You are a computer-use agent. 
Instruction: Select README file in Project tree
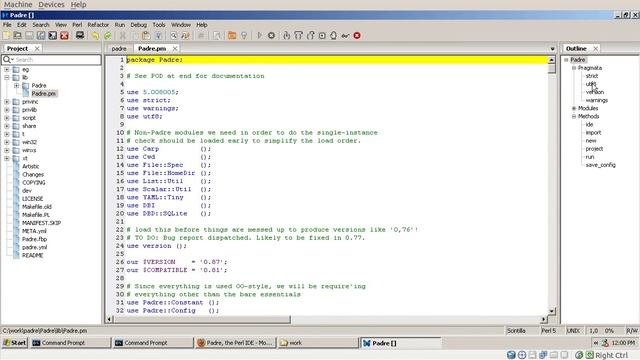(x=32, y=255)
